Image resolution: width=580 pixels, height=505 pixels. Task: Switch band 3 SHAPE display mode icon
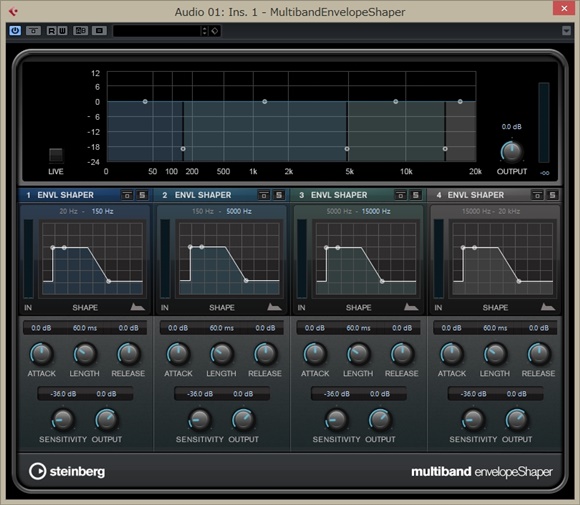coord(411,307)
